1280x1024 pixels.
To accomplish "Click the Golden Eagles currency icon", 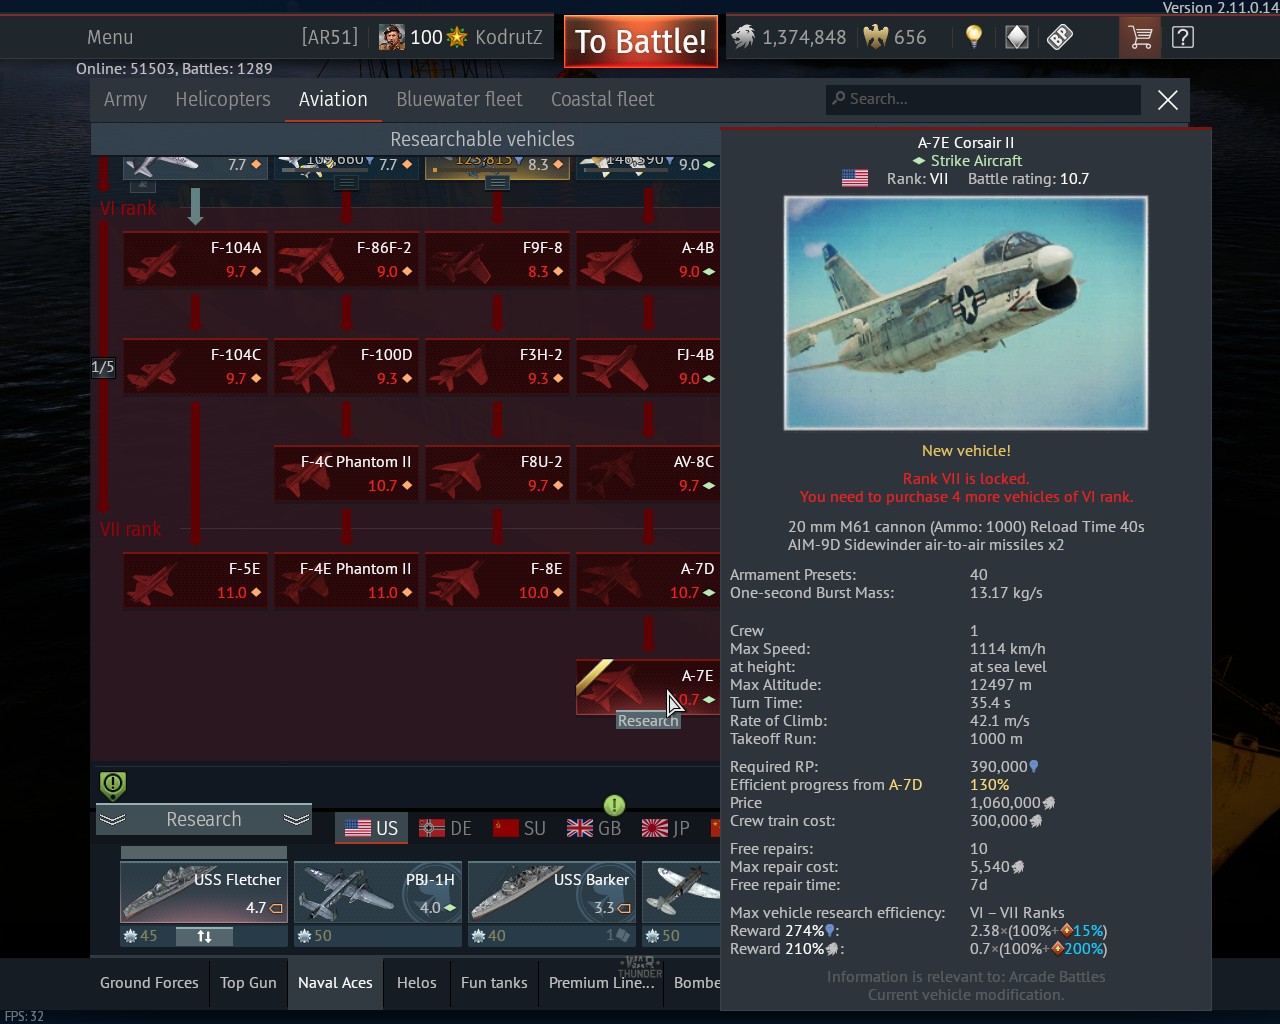I will tap(876, 38).
